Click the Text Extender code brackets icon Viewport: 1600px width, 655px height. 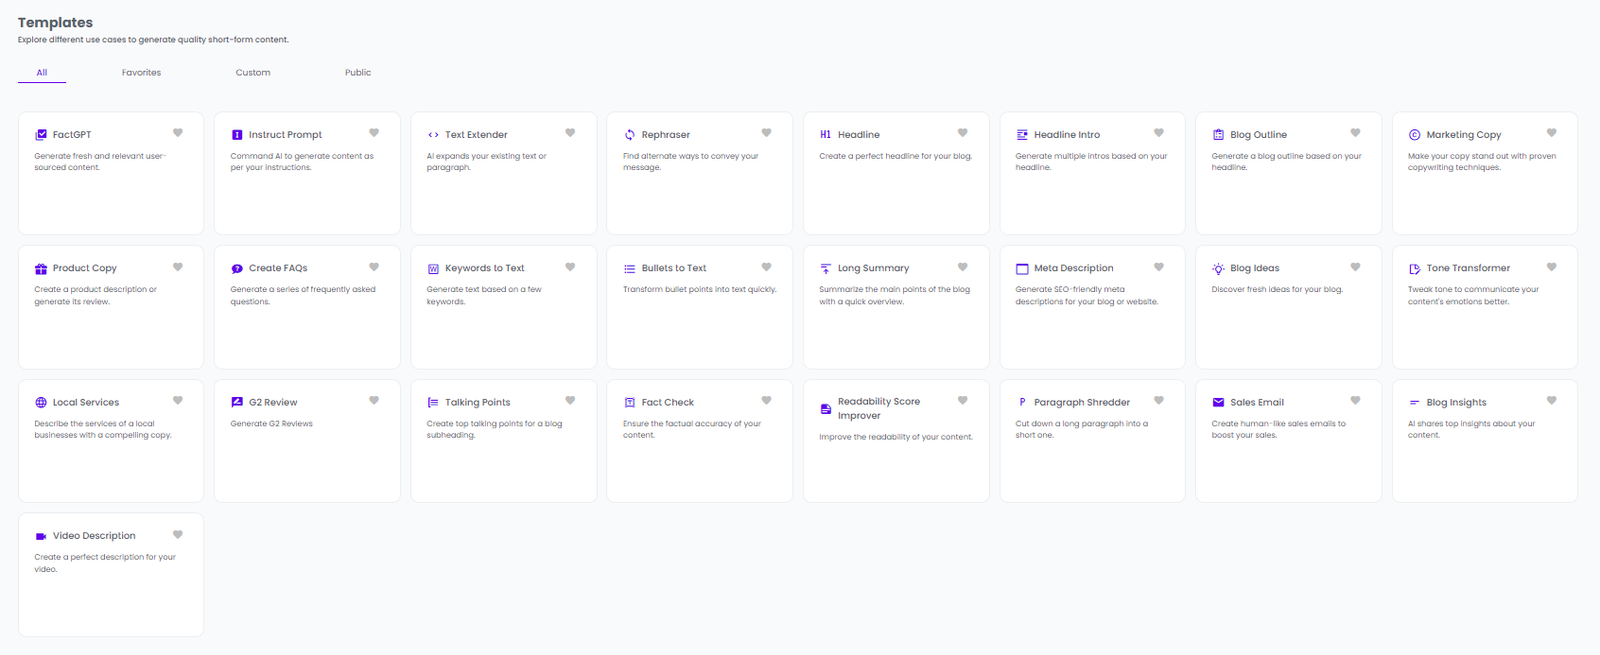click(433, 135)
